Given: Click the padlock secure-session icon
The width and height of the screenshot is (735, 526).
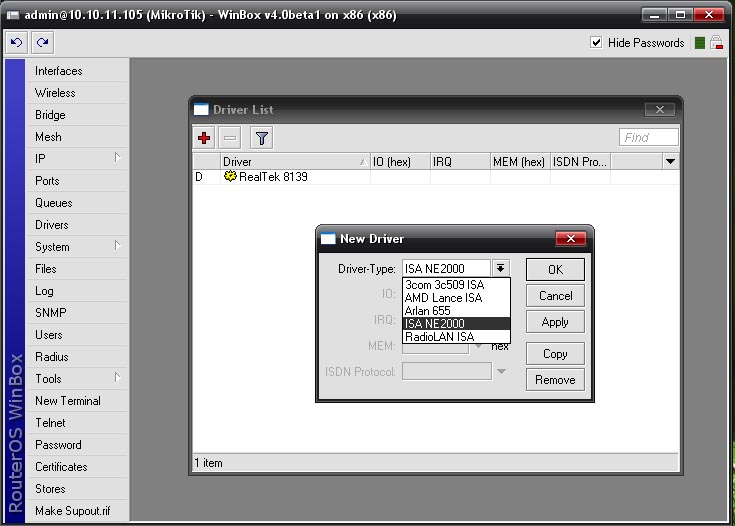Looking at the screenshot, I should click(x=716, y=43).
